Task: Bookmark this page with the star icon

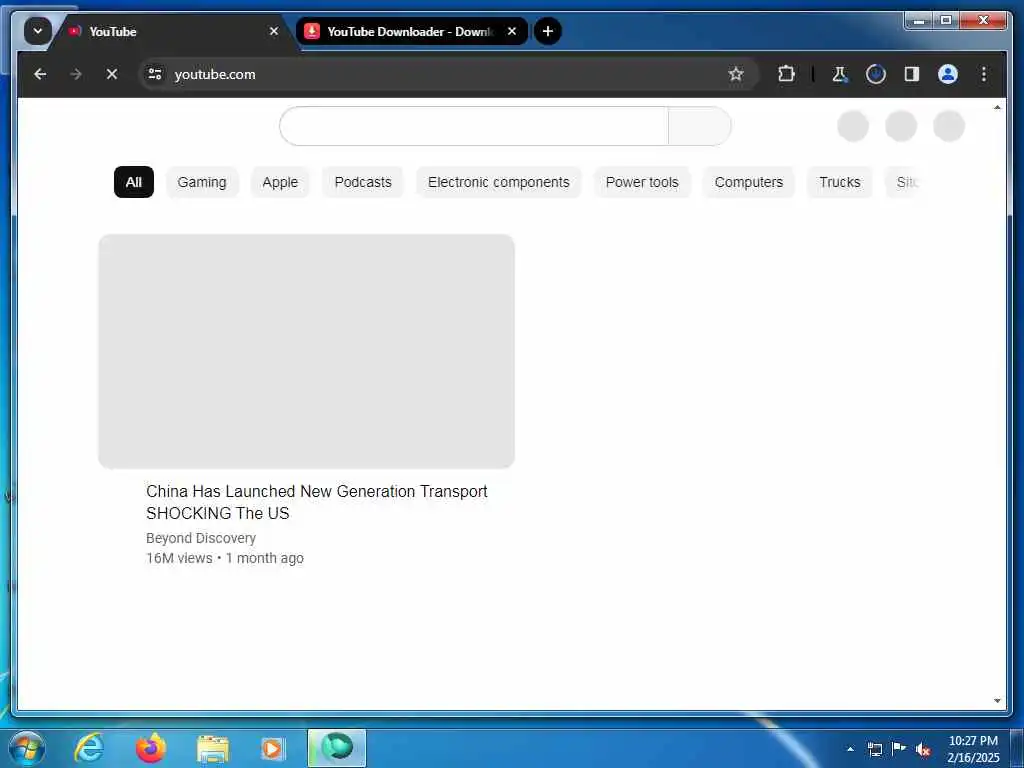Action: click(736, 74)
